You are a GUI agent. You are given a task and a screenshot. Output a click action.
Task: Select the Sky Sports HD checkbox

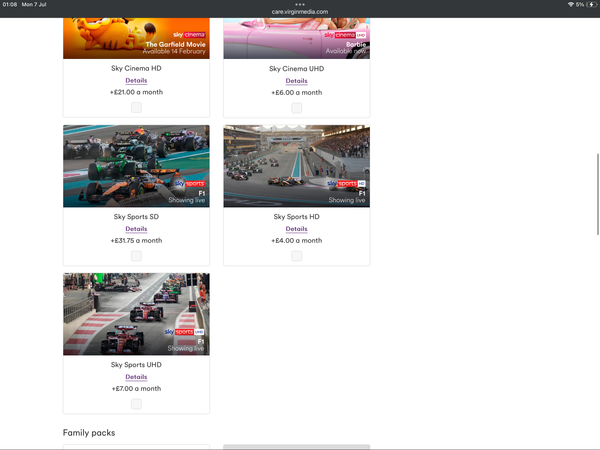pyautogui.click(x=297, y=256)
